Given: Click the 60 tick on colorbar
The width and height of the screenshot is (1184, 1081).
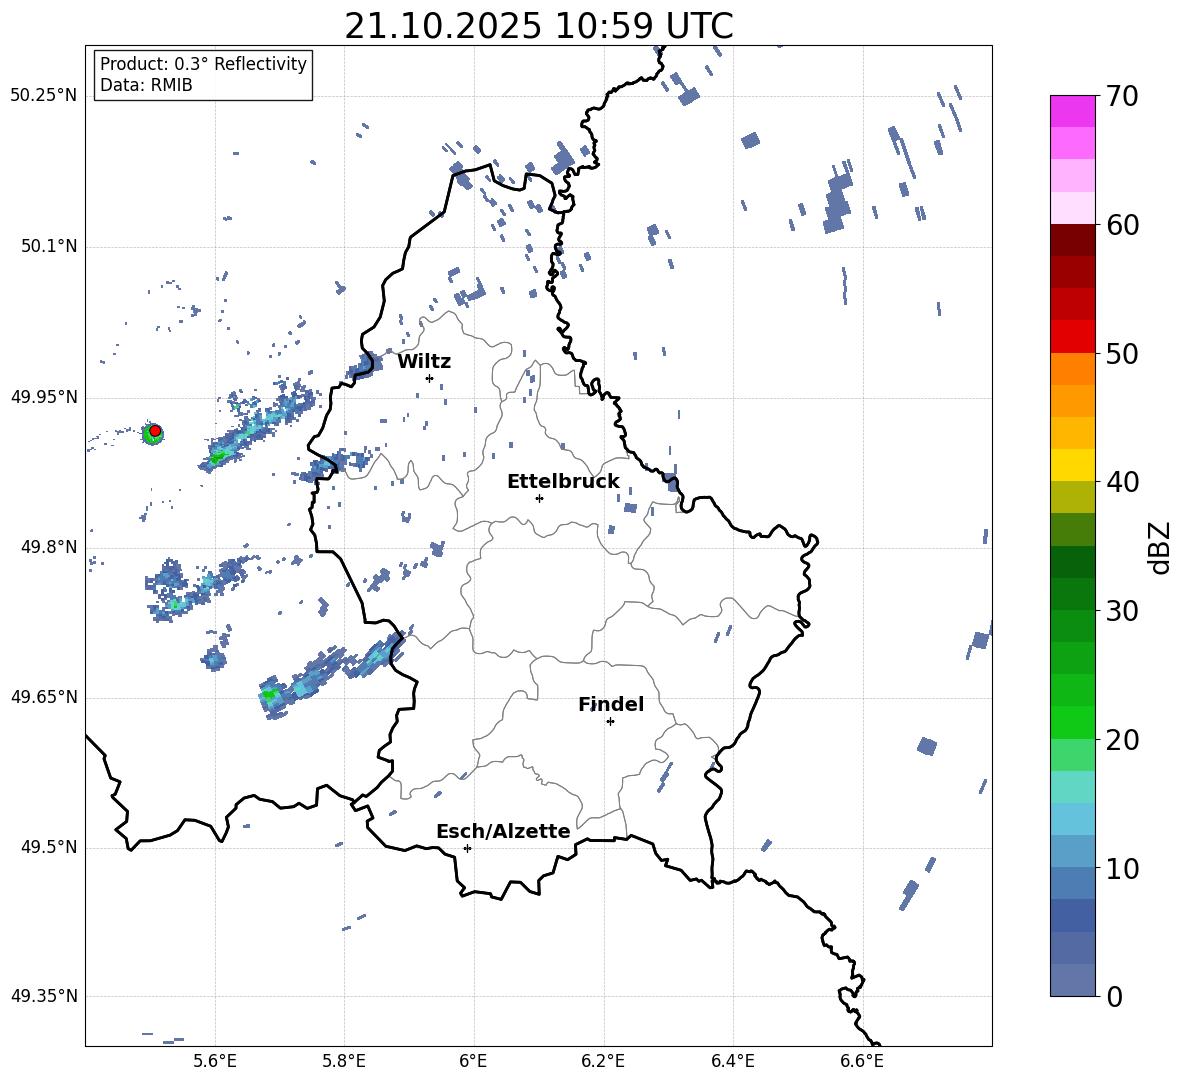Looking at the screenshot, I should click(x=1122, y=225).
